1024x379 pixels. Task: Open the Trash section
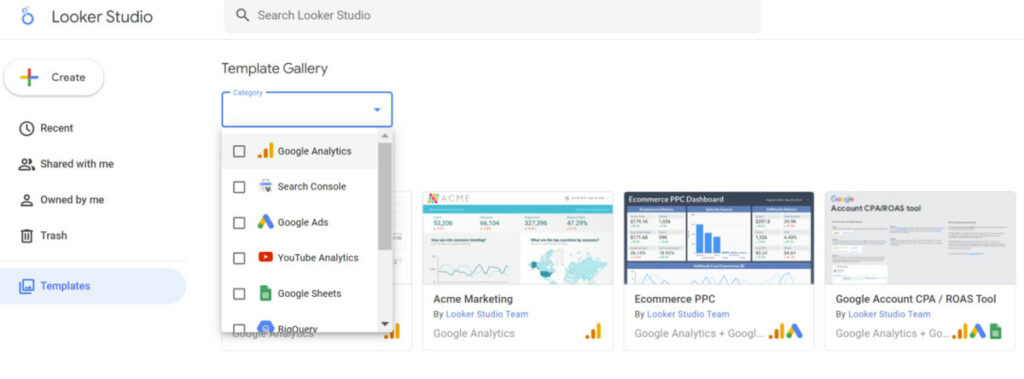54,235
